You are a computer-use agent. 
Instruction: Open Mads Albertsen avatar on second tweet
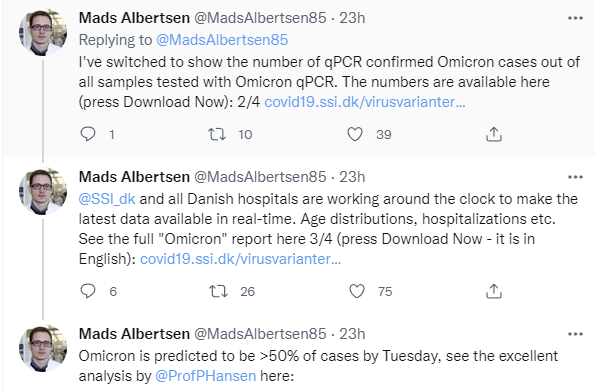point(42,191)
